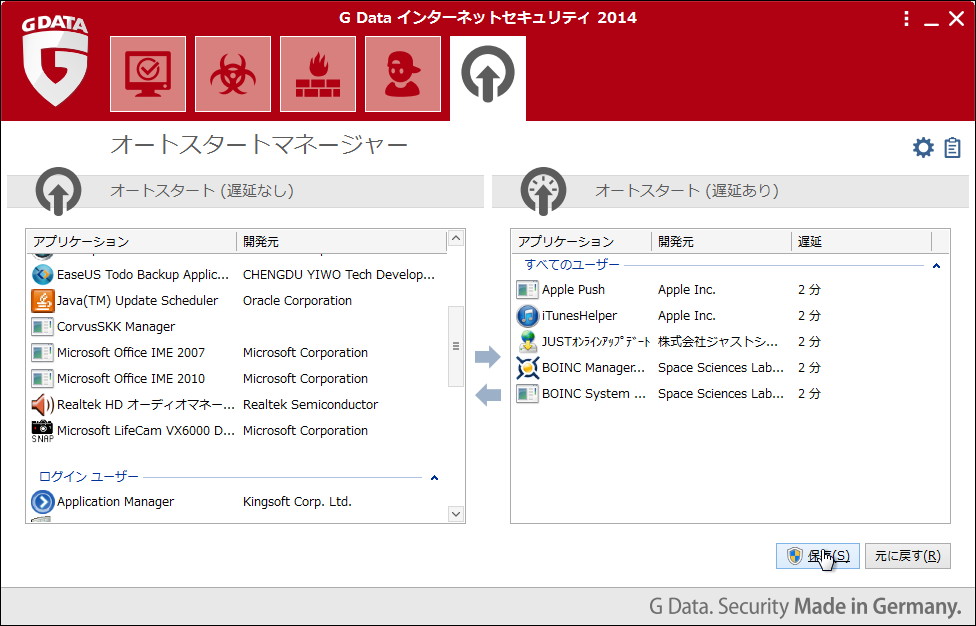976x626 pixels.
Task: Move entry to delayed autostart with right arrow
Action: (487, 357)
